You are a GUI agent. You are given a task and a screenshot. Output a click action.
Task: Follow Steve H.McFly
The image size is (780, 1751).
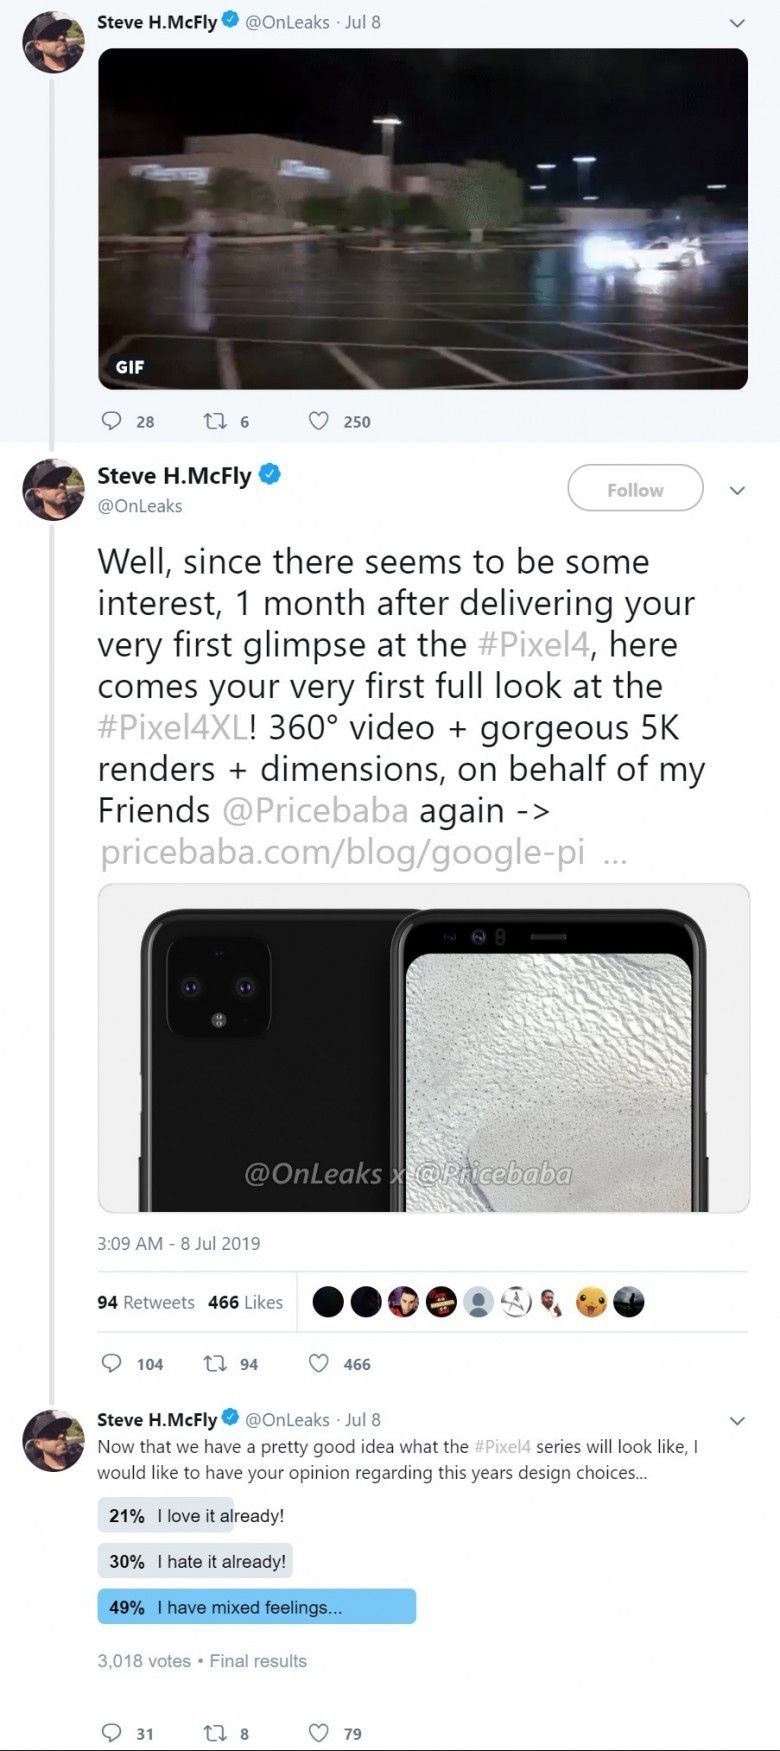(635, 490)
